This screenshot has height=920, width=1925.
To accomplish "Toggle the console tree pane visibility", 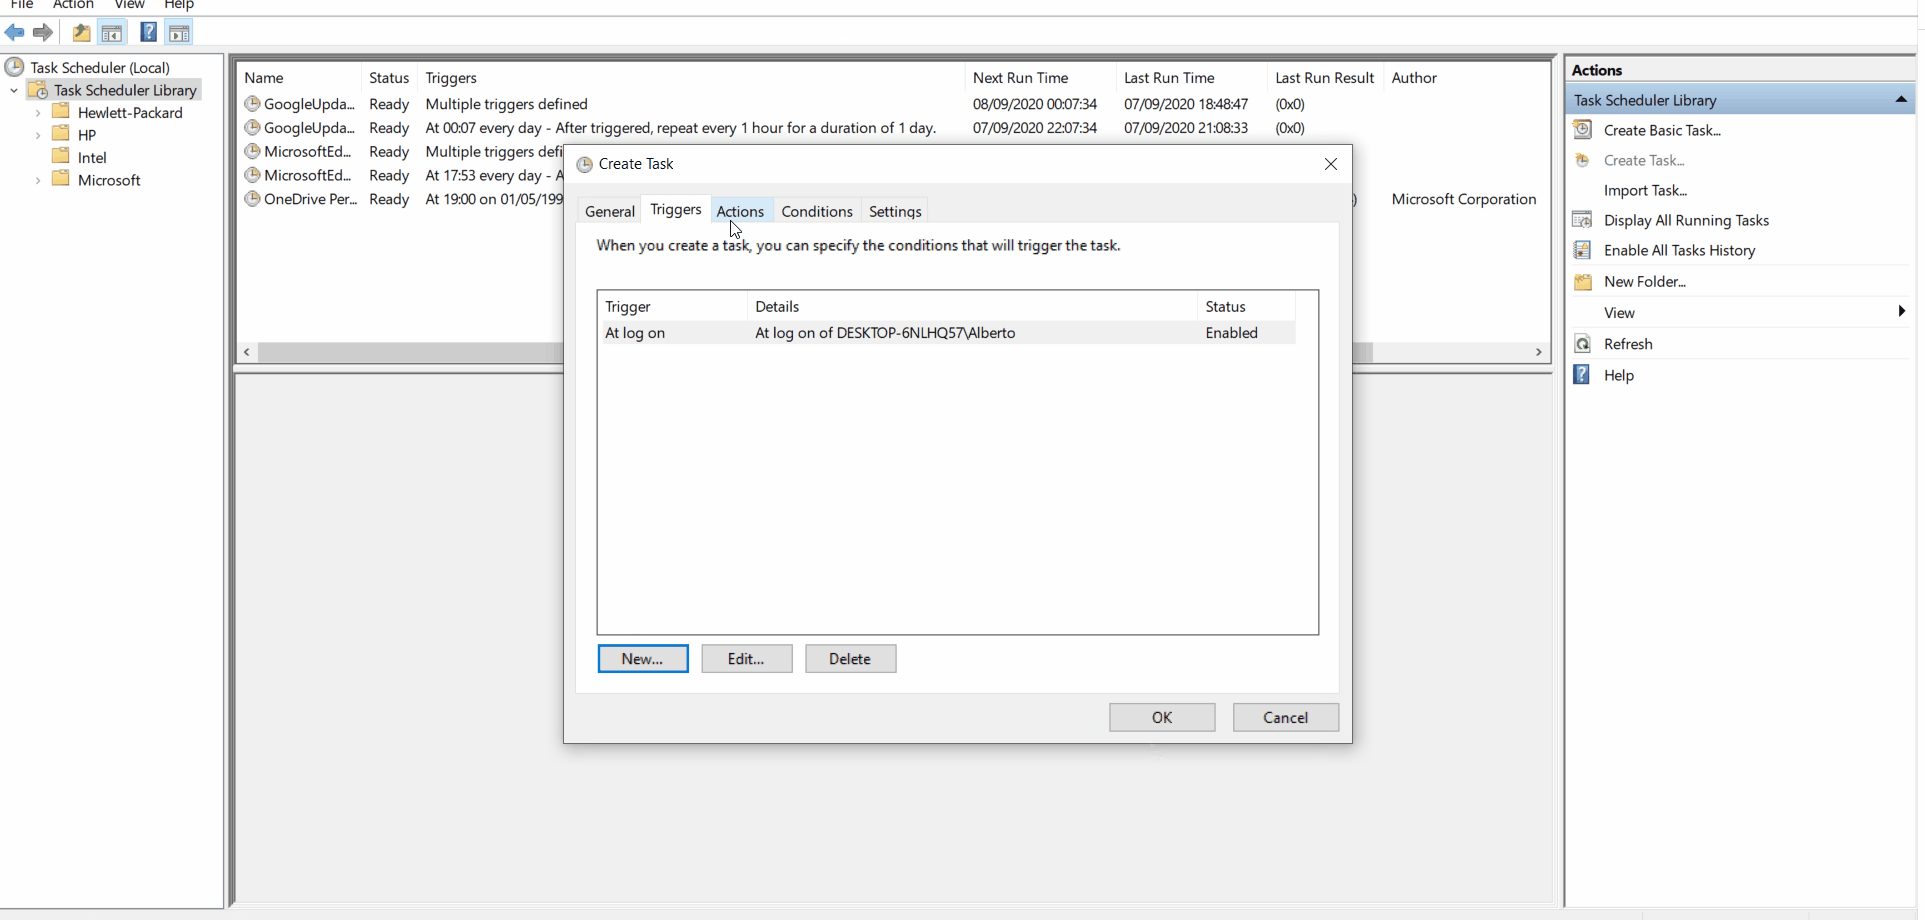I will pyautogui.click(x=113, y=33).
